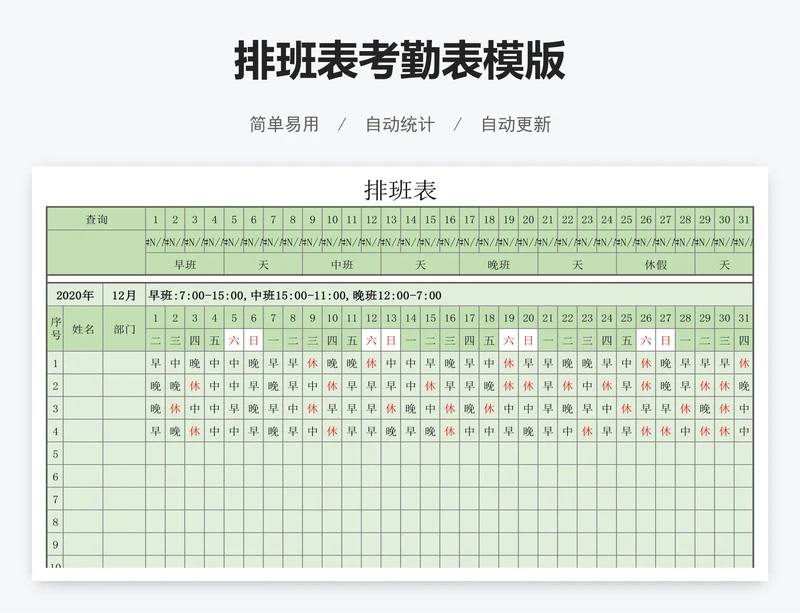Select day 31 in the 查询 row

(x=744, y=219)
